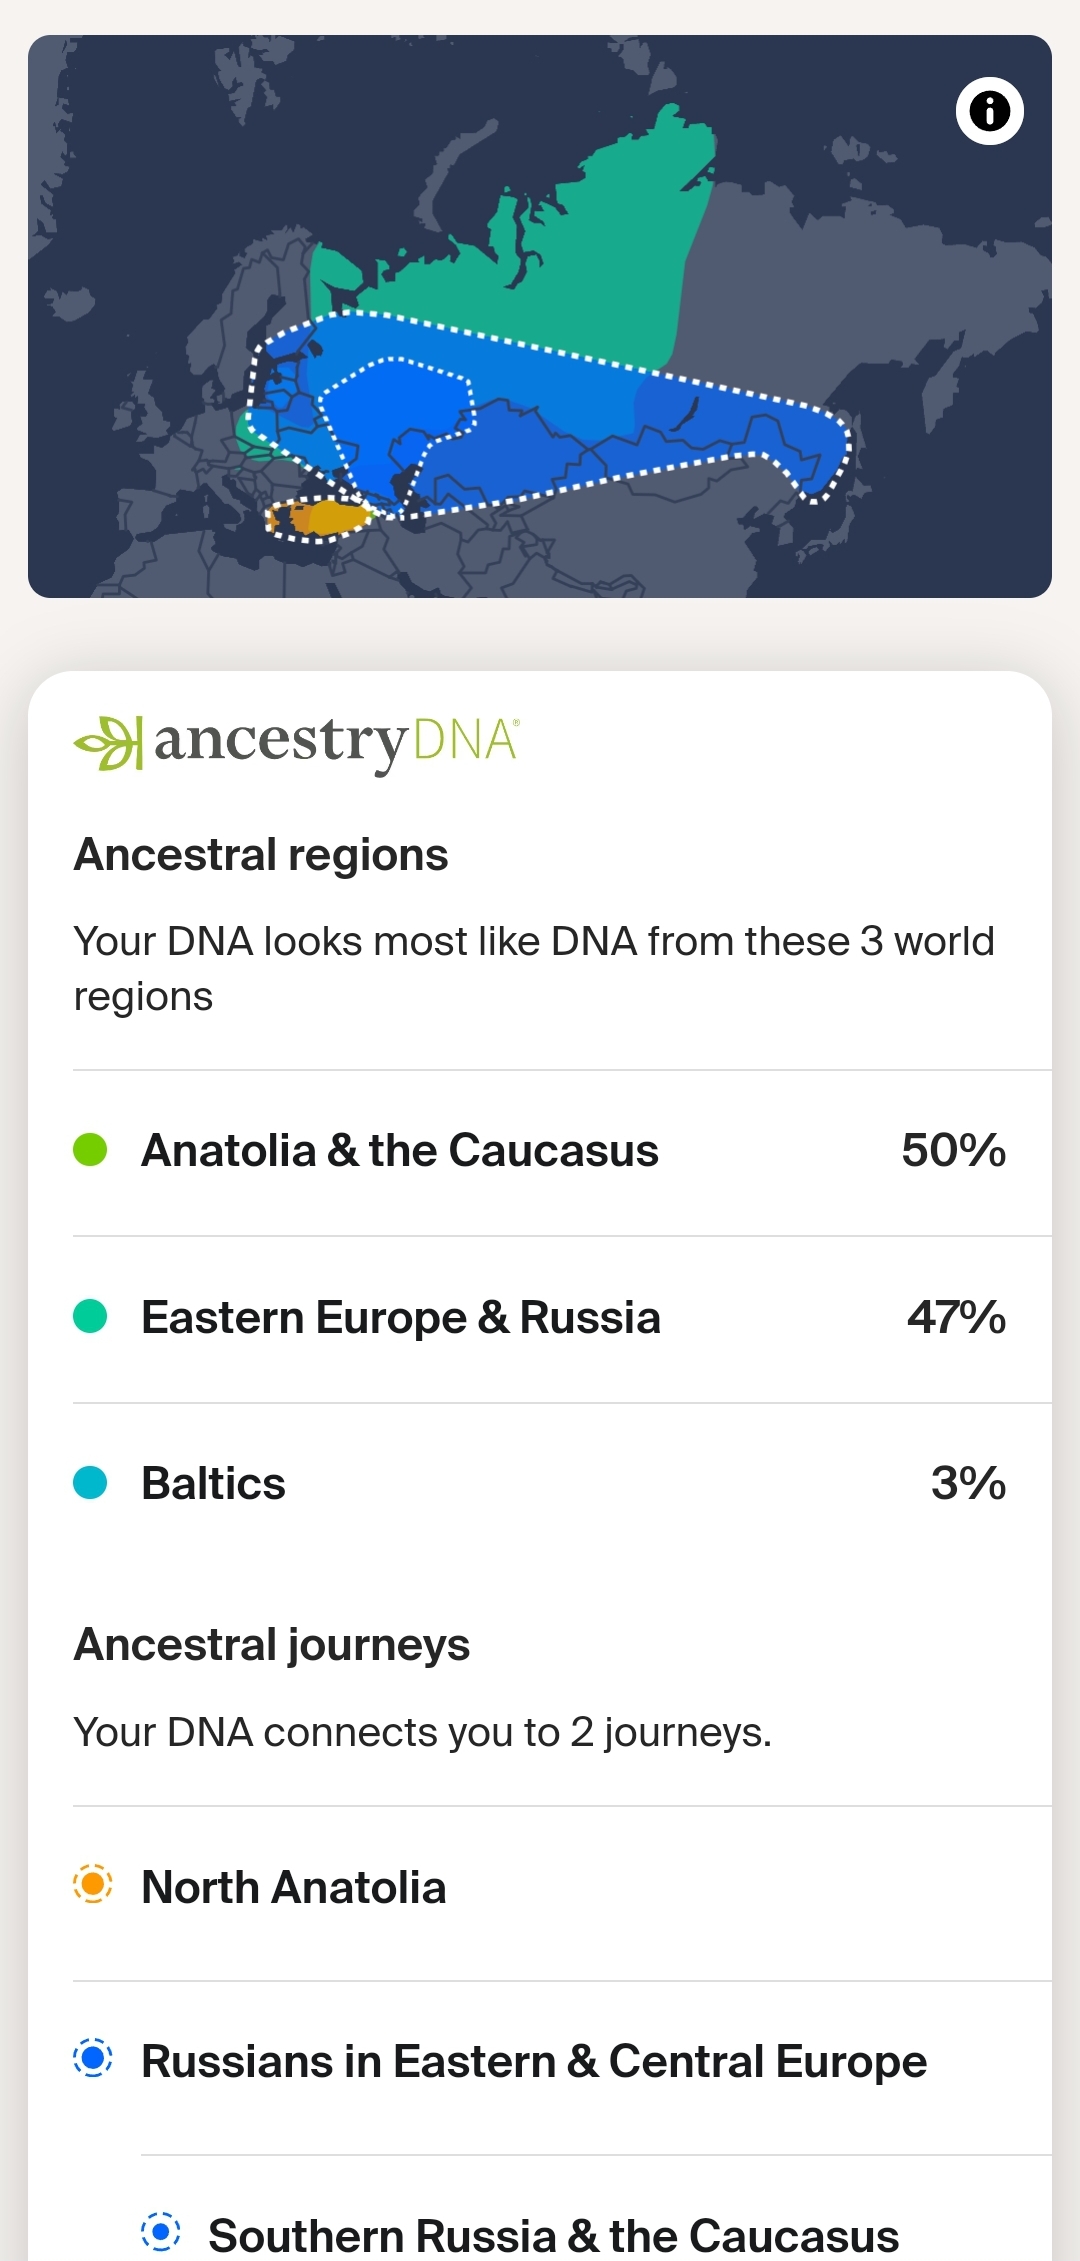Expand Russians in Eastern & Central Europe journey
Viewport: 1080px width, 2261px height.
coord(534,2062)
